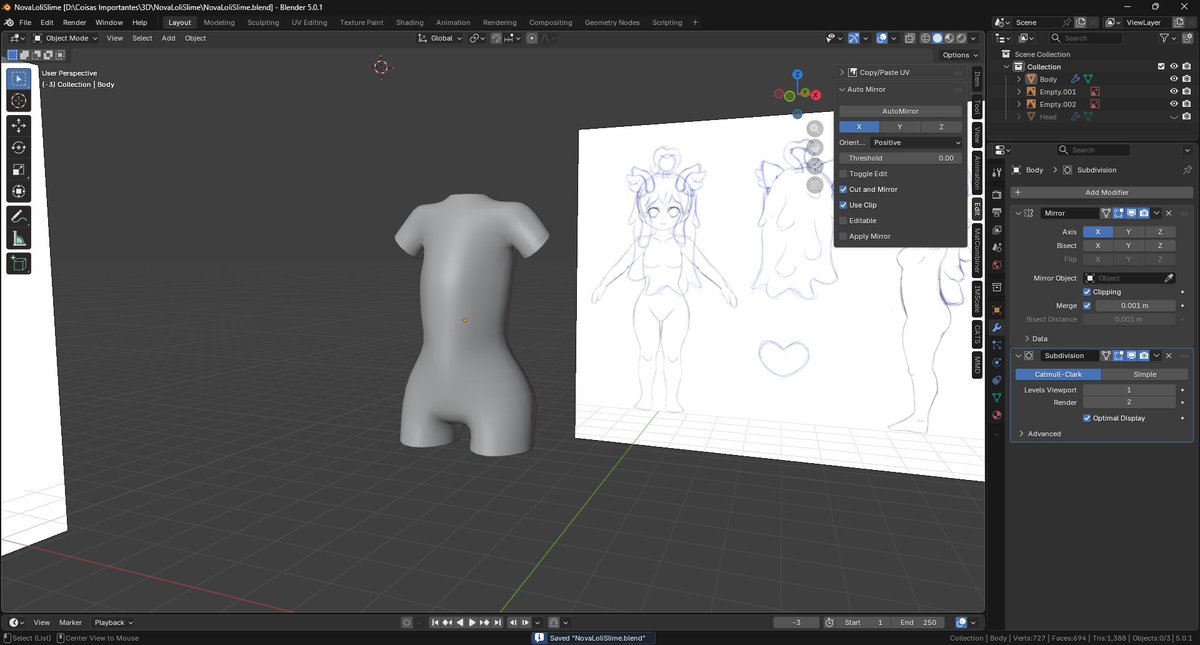Viewport: 1200px width, 645px height.
Task: Select the Select Box tool
Action: pos(19,79)
